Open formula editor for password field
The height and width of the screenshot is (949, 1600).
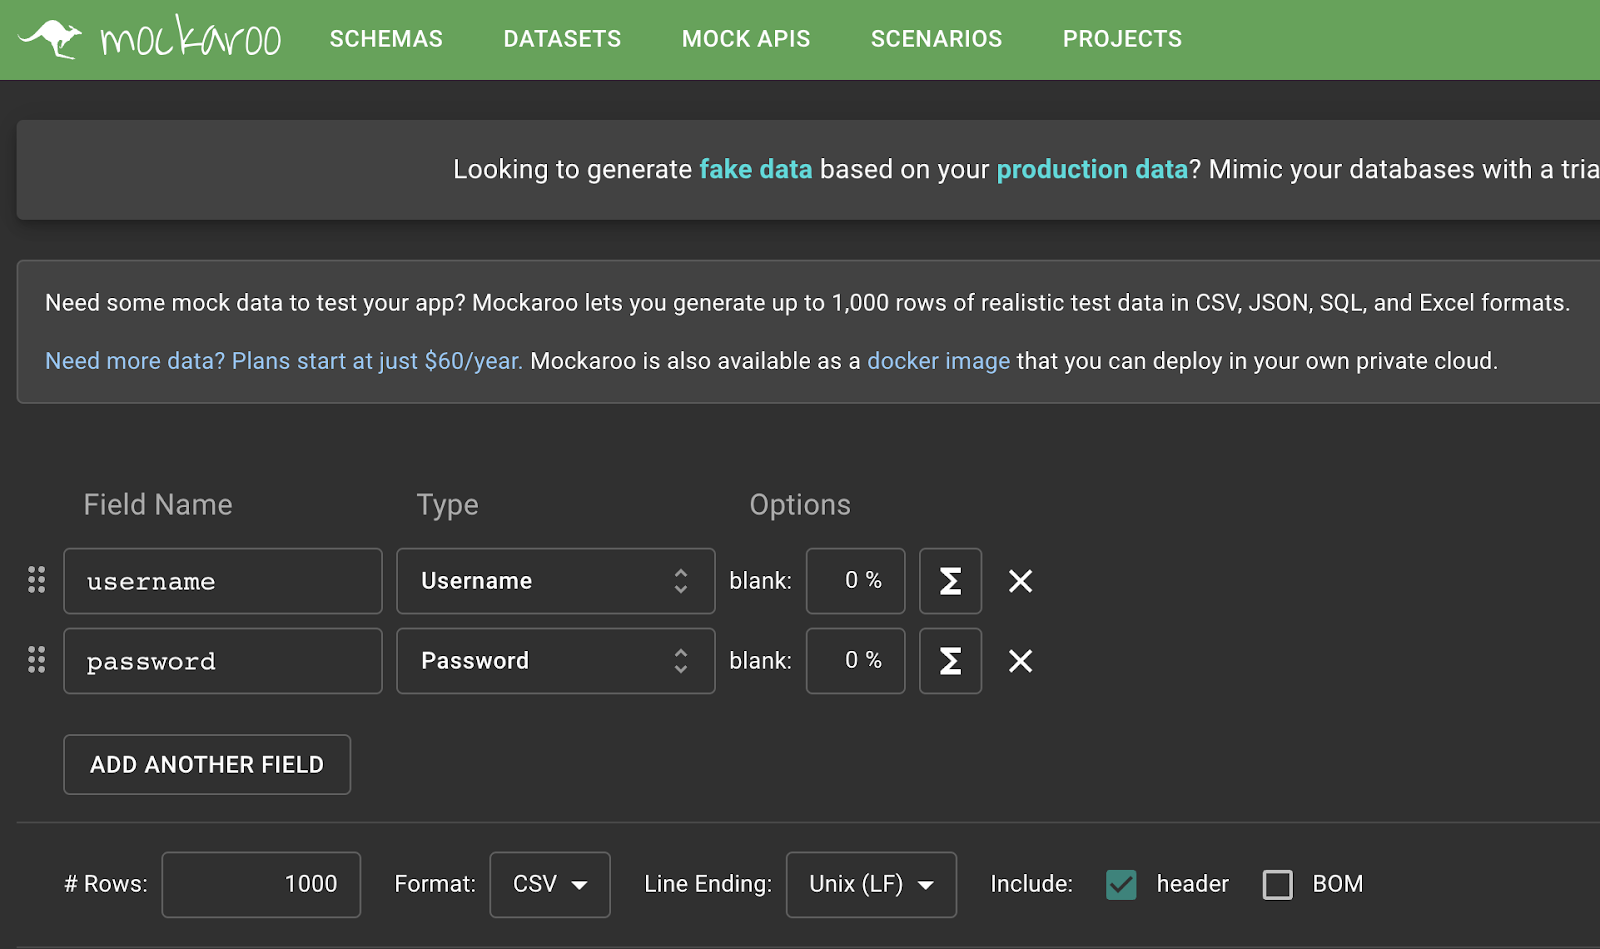[x=950, y=661]
